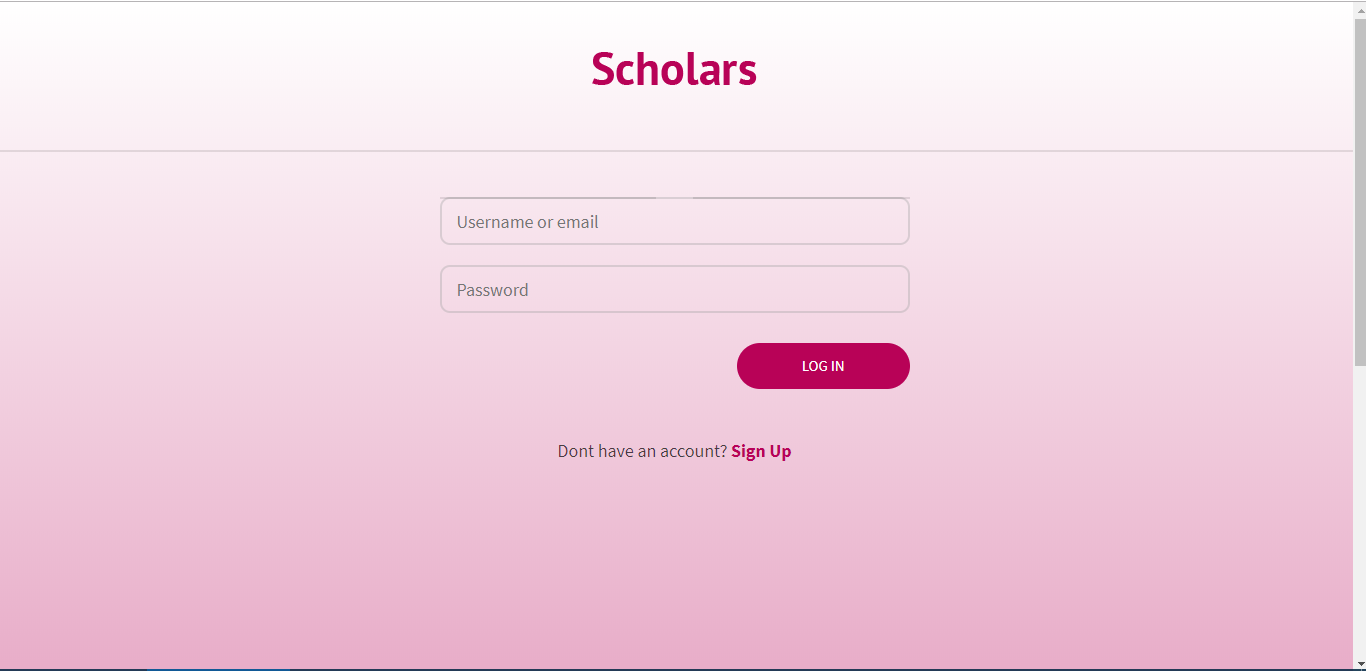Click the small triangle atop the scrollbar

click(1359, 9)
